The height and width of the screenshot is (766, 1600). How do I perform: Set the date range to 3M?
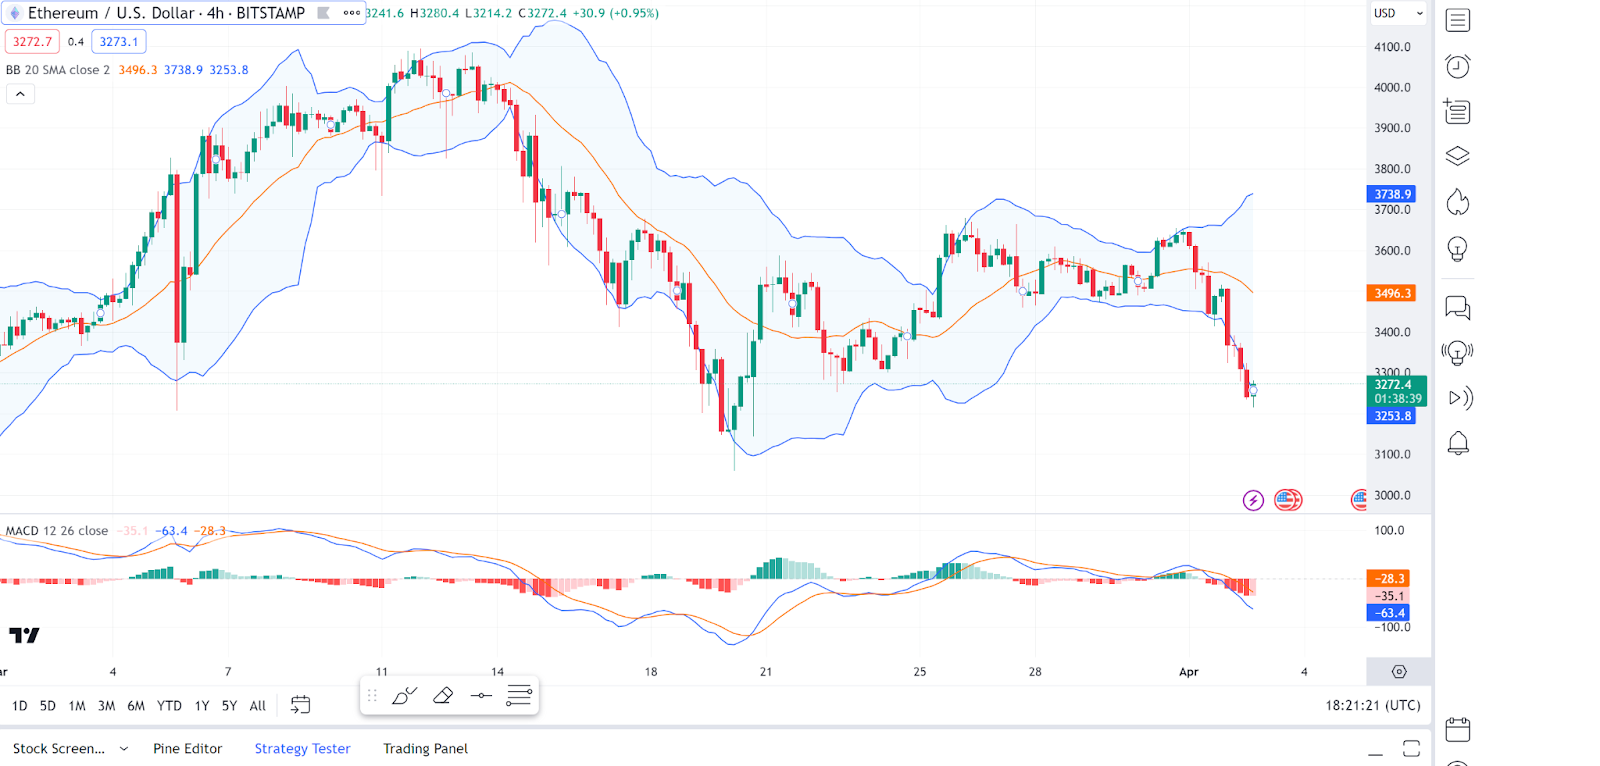106,705
